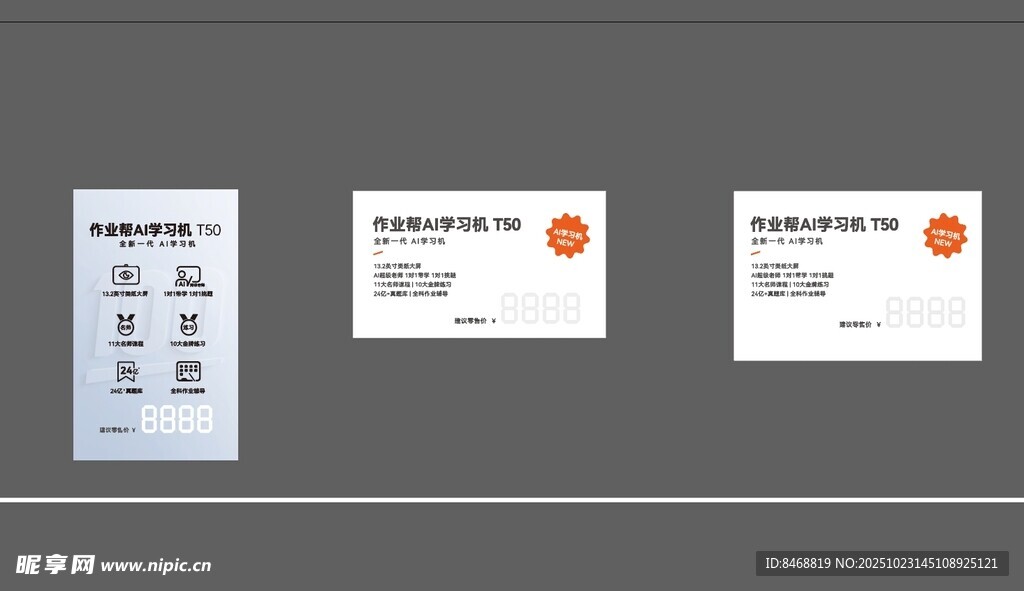Click the white 8888 price on the vertical card
The height and width of the screenshot is (591, 1024).
point(177,419)
